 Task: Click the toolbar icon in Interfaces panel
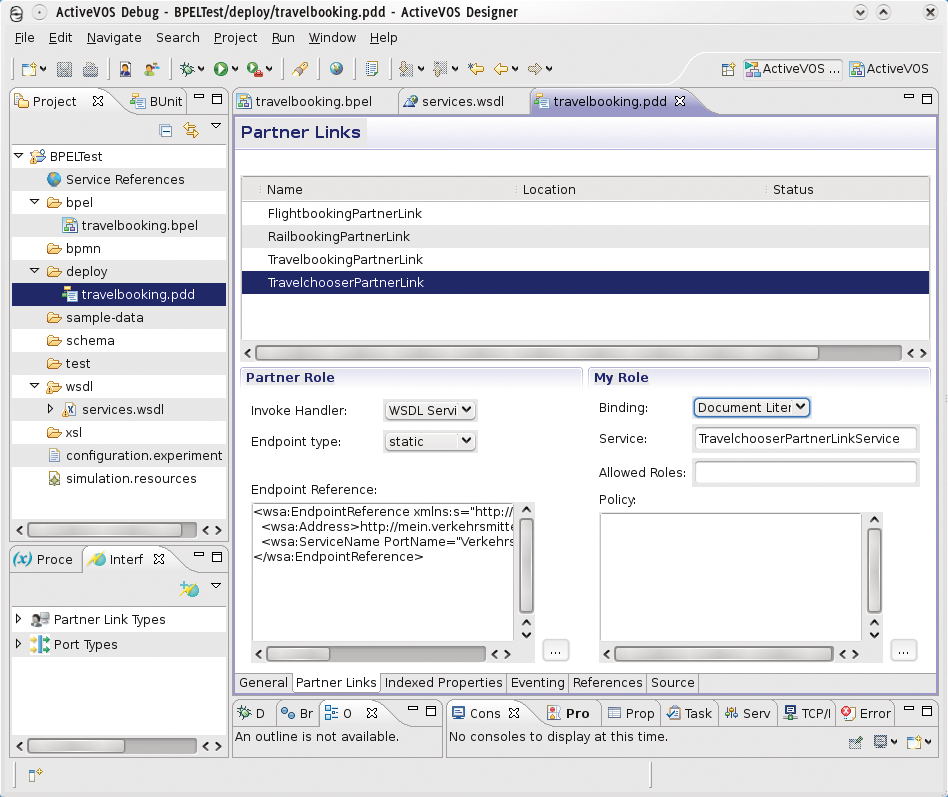coord(189,588)
